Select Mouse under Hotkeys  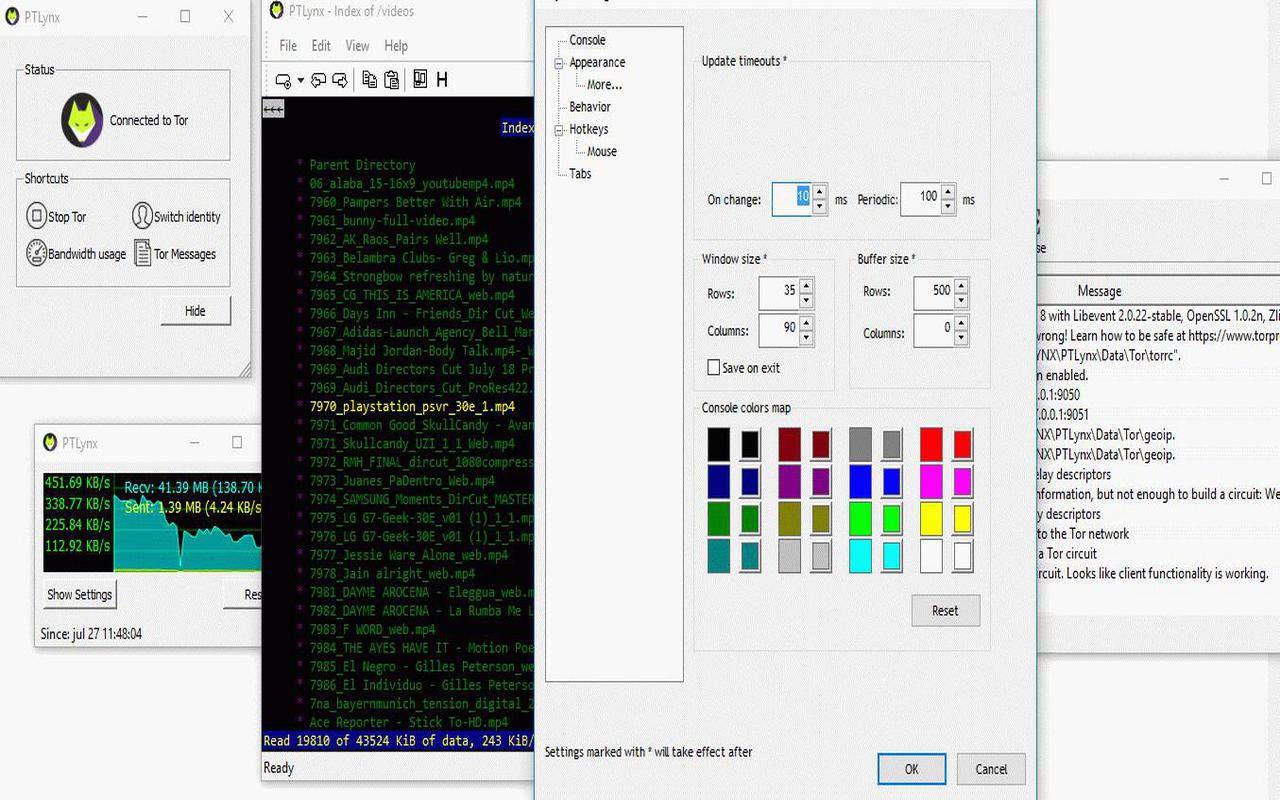602,152
